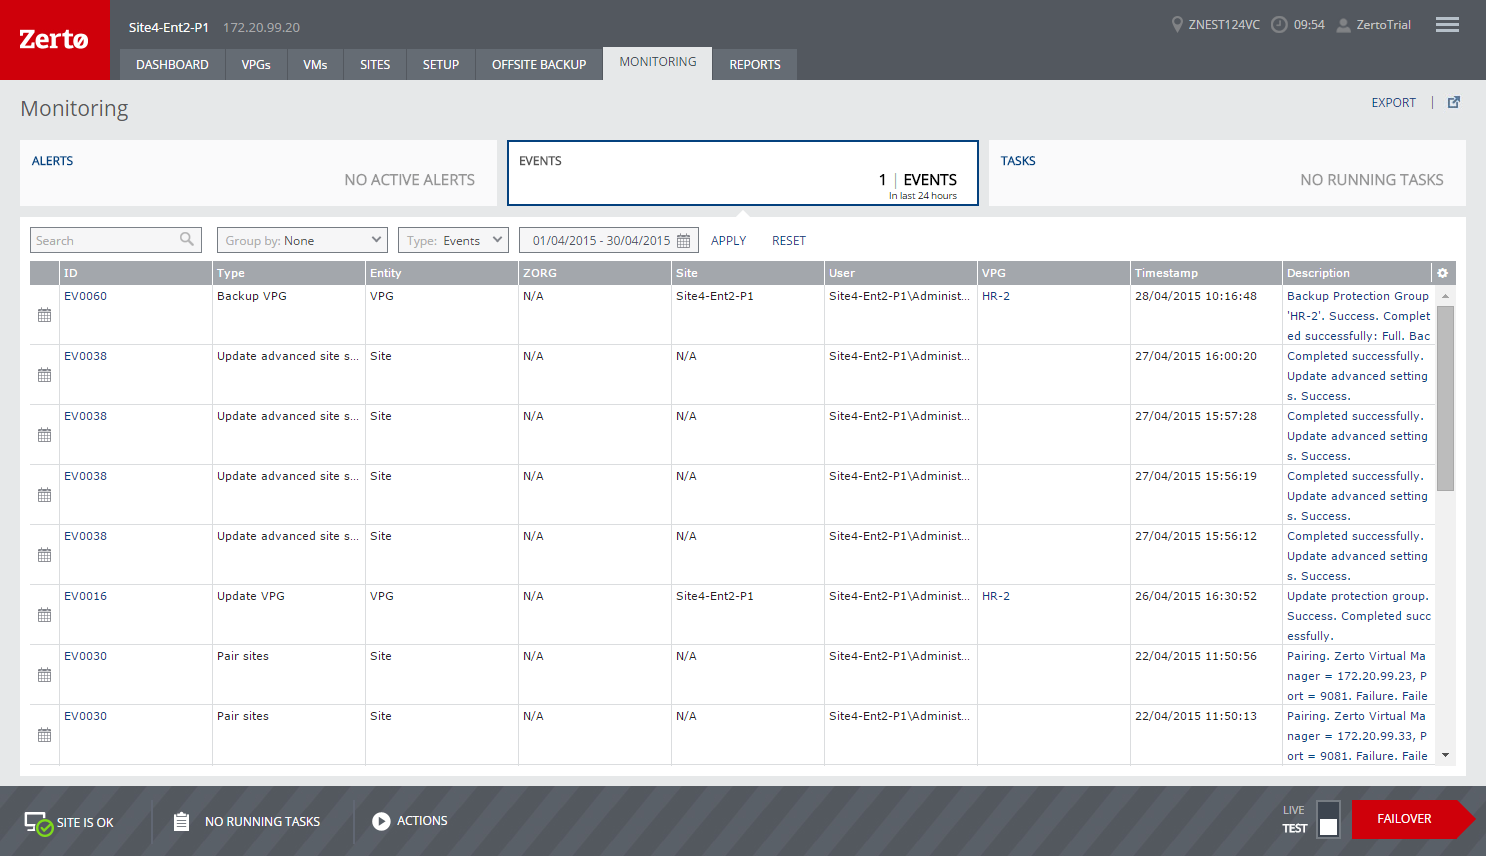
Task: Toggle the Live/Test failover switch
Action: (x=1328, y=818)
